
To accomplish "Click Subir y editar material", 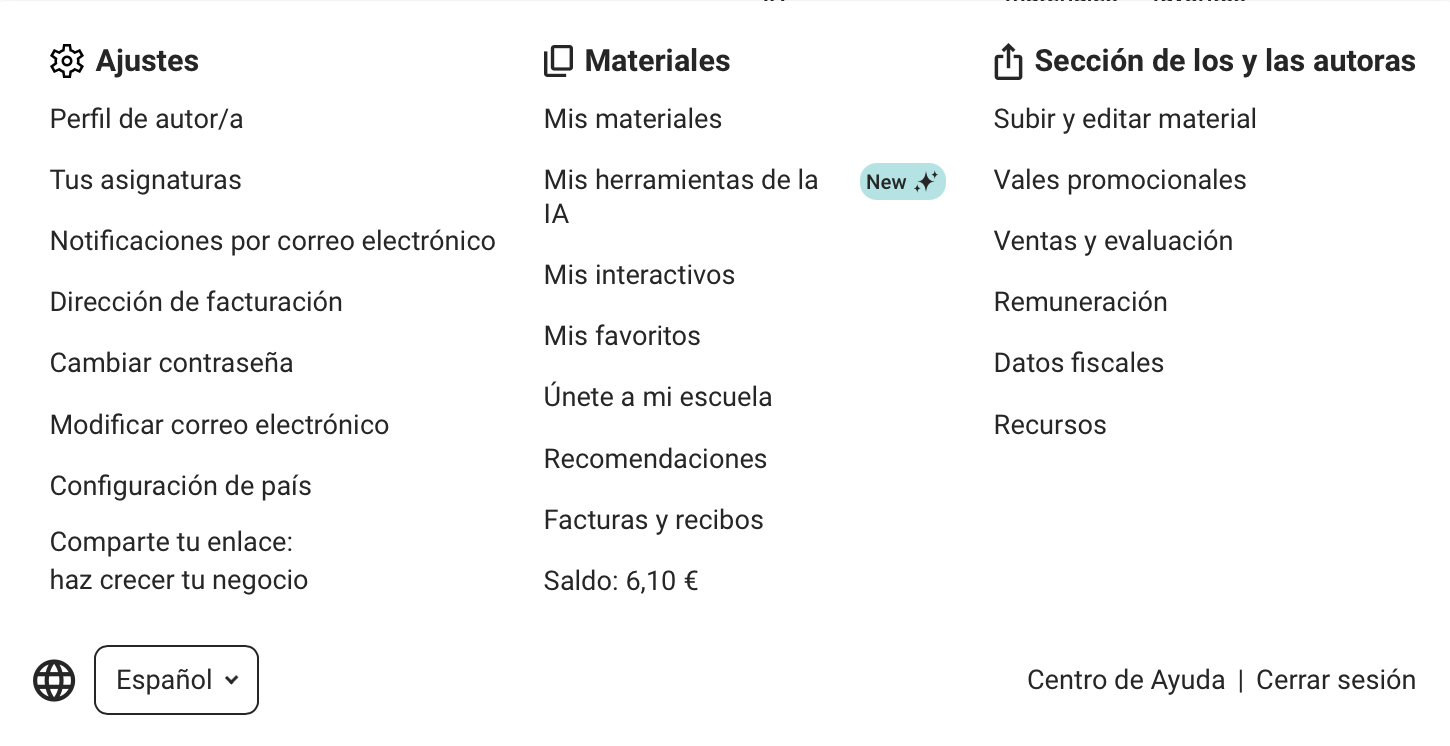I will [x=1124, y=119].
